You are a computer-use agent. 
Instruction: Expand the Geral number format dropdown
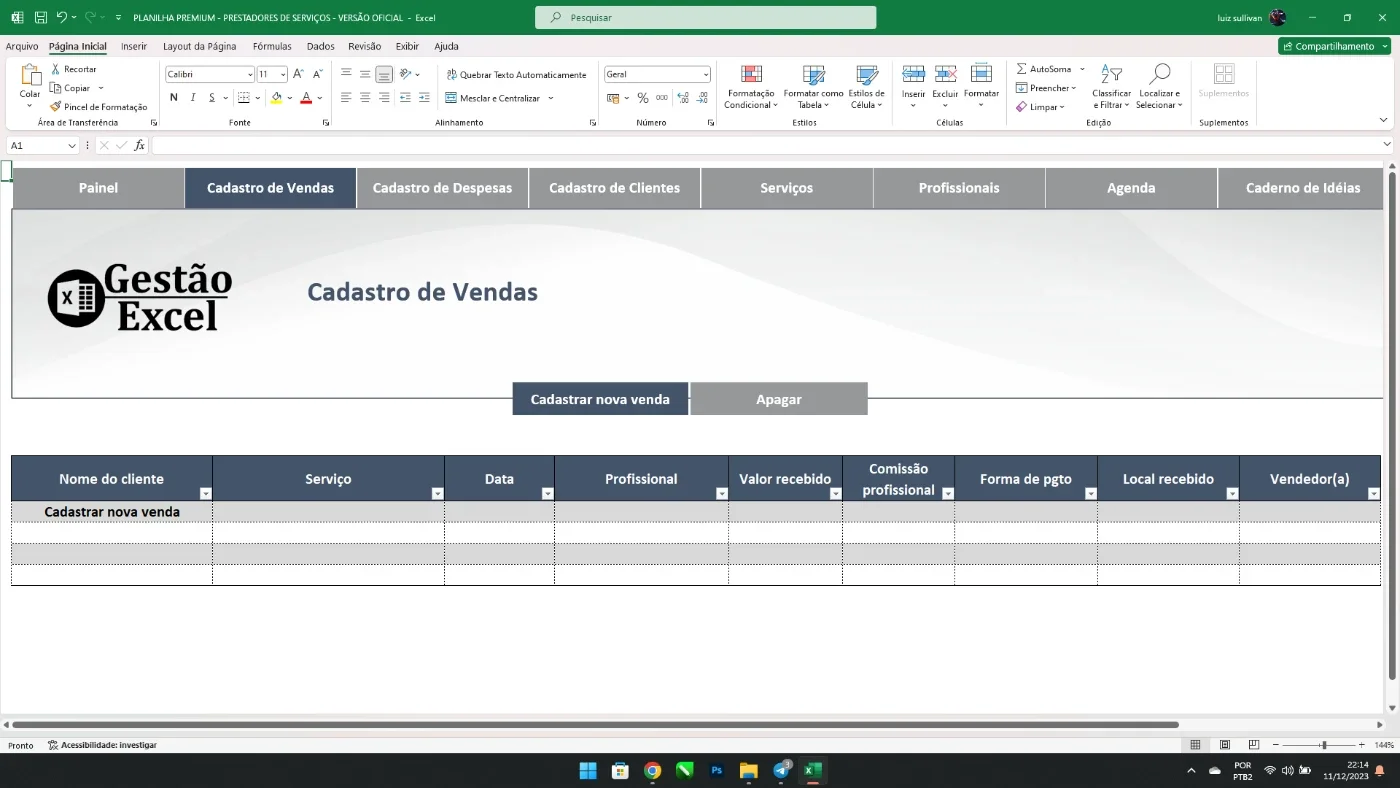(x=705, y=74)
